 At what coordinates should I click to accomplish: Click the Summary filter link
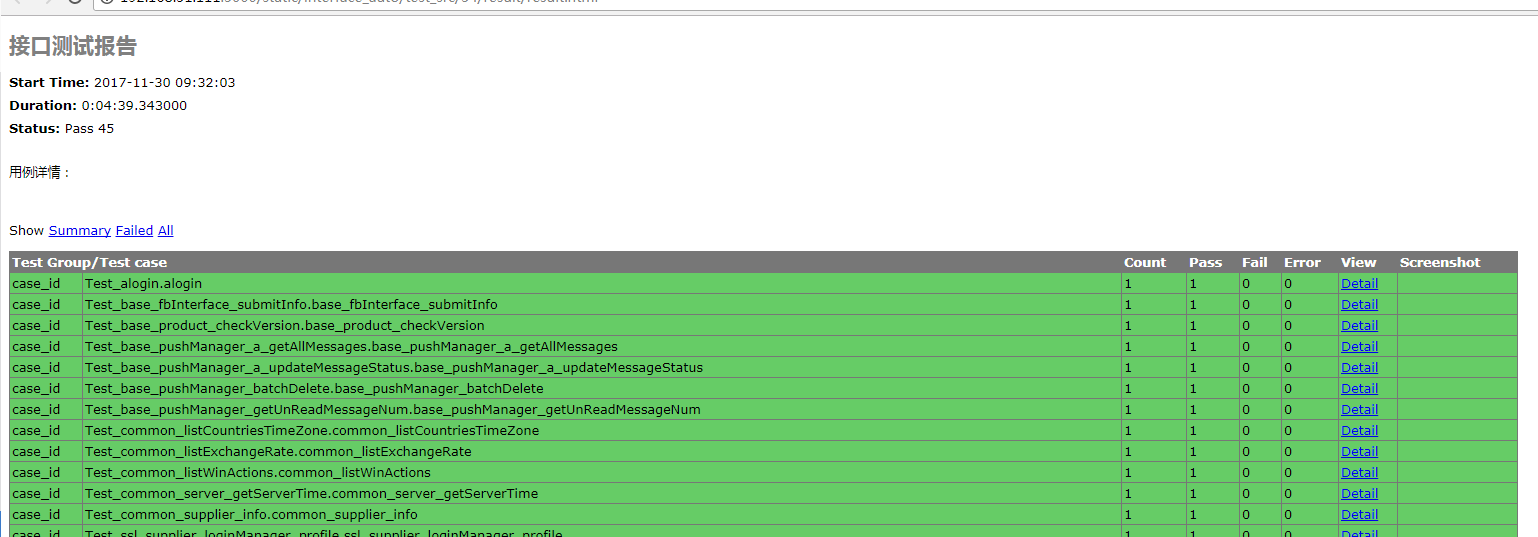click(79, 230)
